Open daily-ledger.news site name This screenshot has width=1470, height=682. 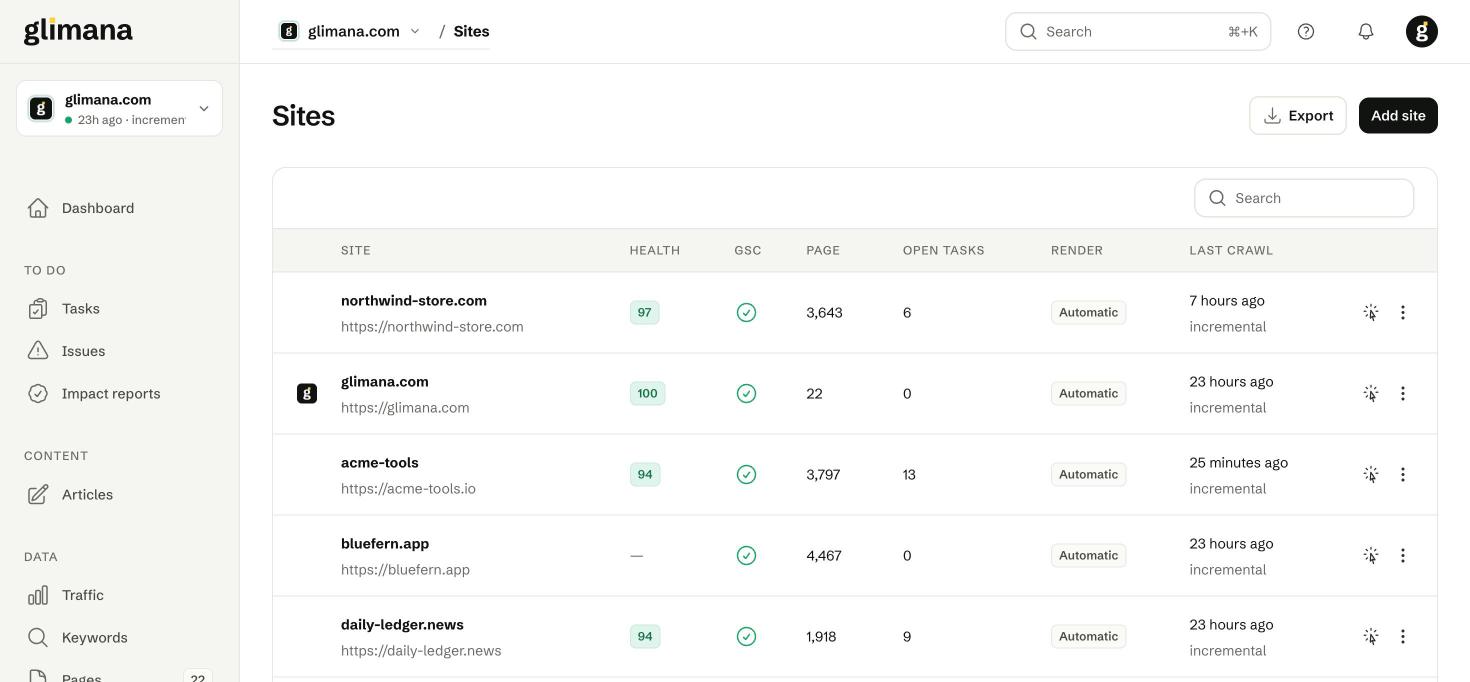click(x=402, y=625)
